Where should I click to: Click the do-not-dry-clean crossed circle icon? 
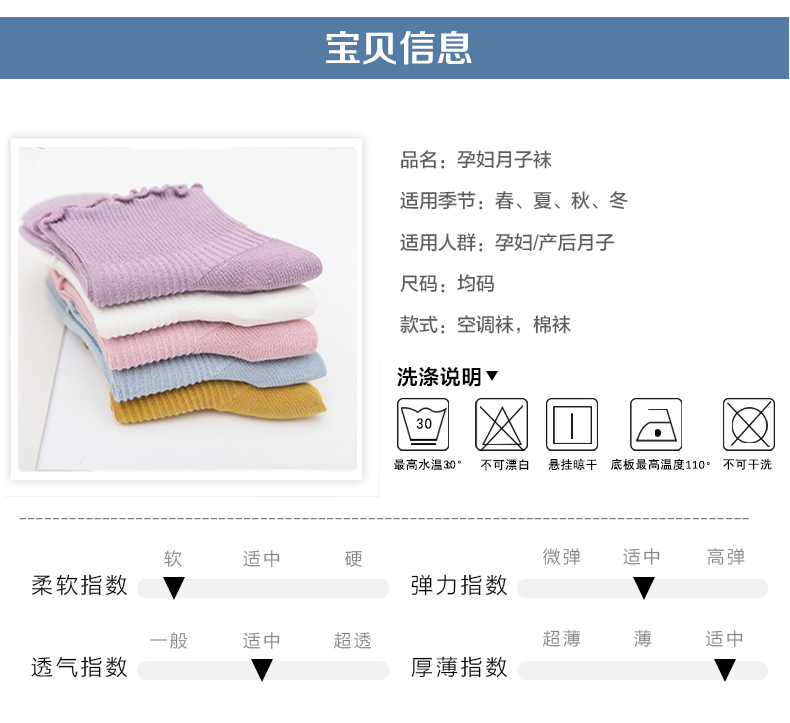749,425
